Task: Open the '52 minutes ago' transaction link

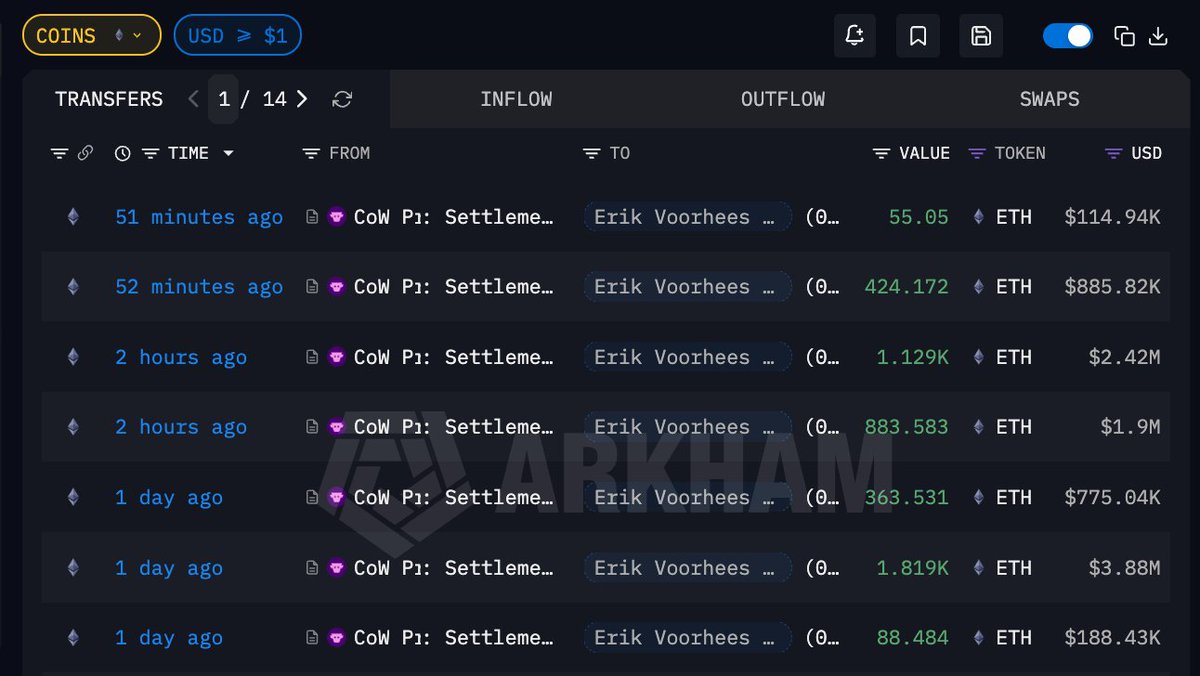Action: coord(199,287)
